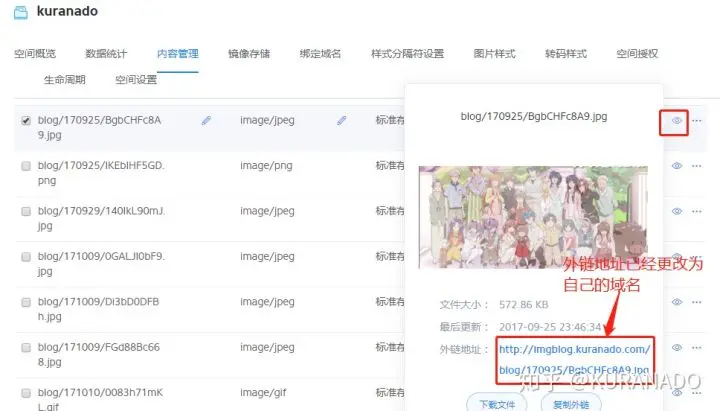The height and width of the screenshot is (411, 720).
Task: Select file name blog/171009/0GALJI0bF9.jpg
Action: (101, 264)
